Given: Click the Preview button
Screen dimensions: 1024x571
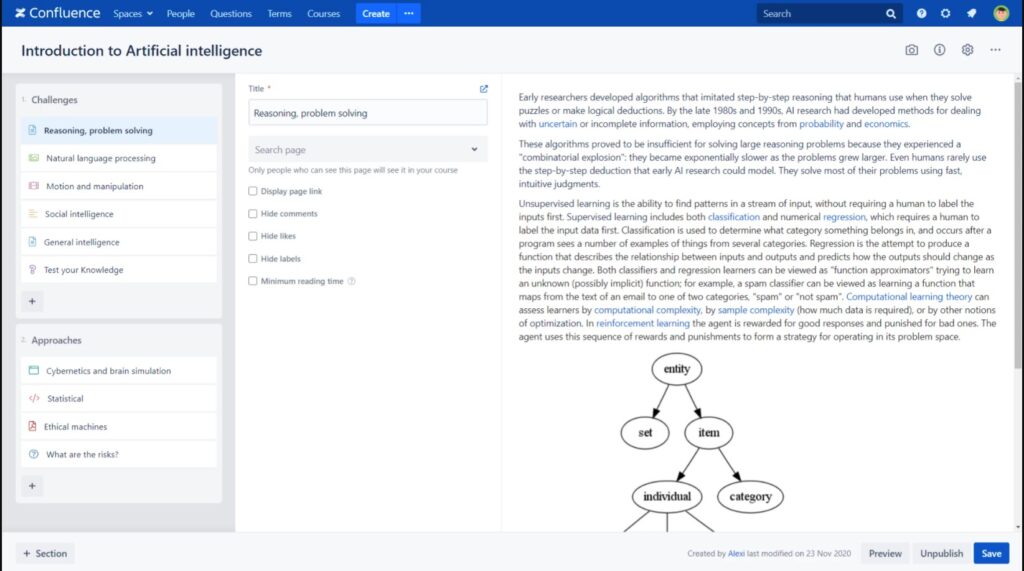Looking at the screenshot, I should (x=885, y=553).
